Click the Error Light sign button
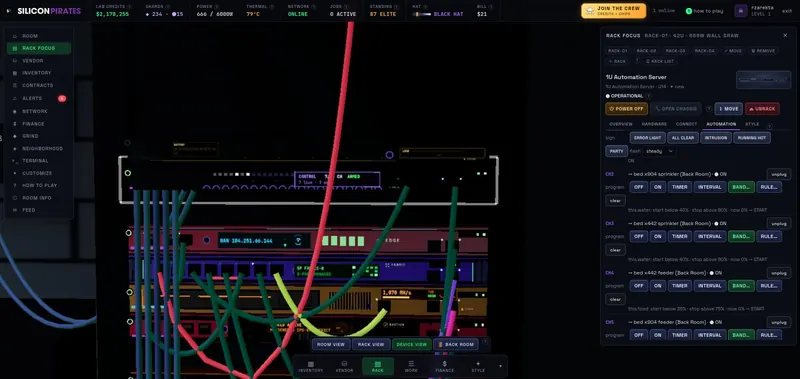 tap(648, 138)
